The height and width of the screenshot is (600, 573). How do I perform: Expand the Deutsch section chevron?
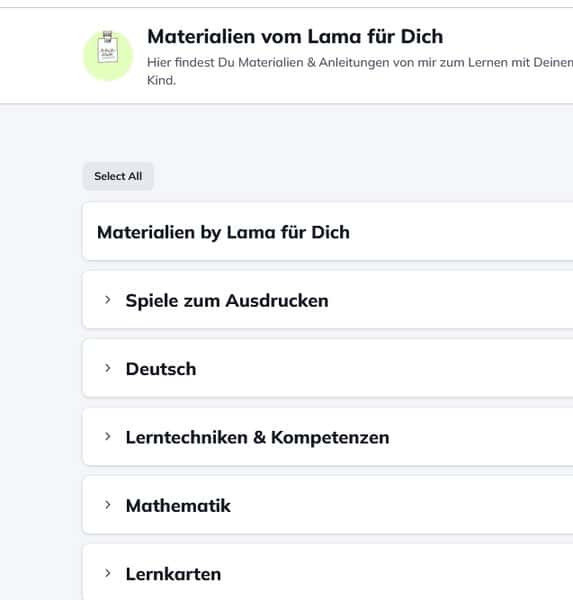coord(108,368)
